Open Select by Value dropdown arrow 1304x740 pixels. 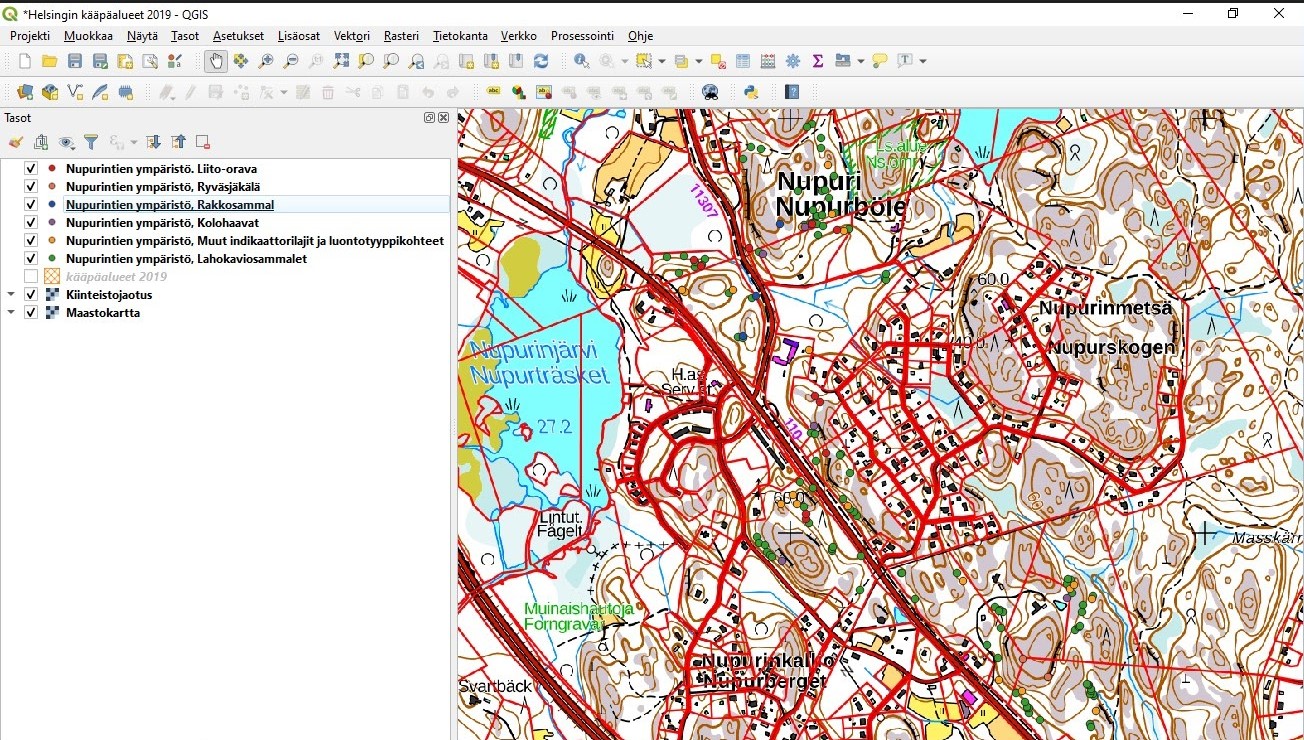[699, 61]
